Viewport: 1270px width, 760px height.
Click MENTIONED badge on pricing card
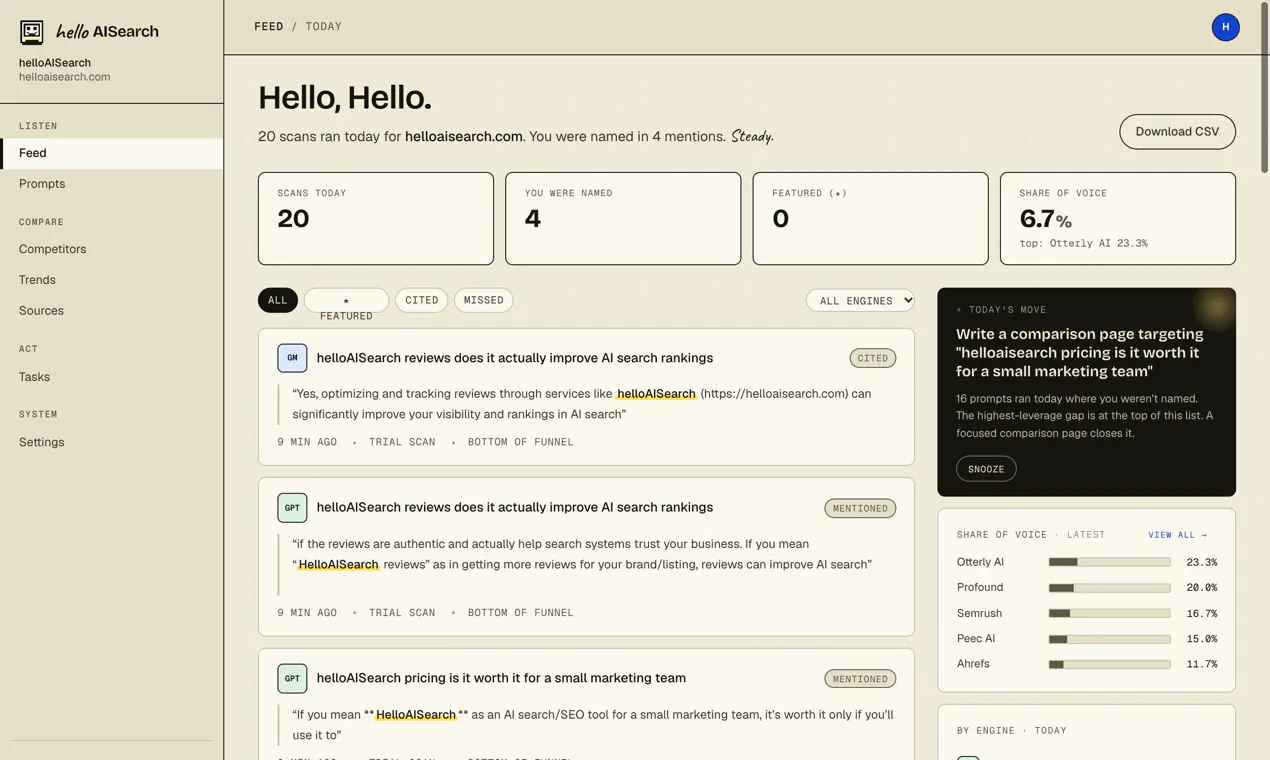click(860, 679)
